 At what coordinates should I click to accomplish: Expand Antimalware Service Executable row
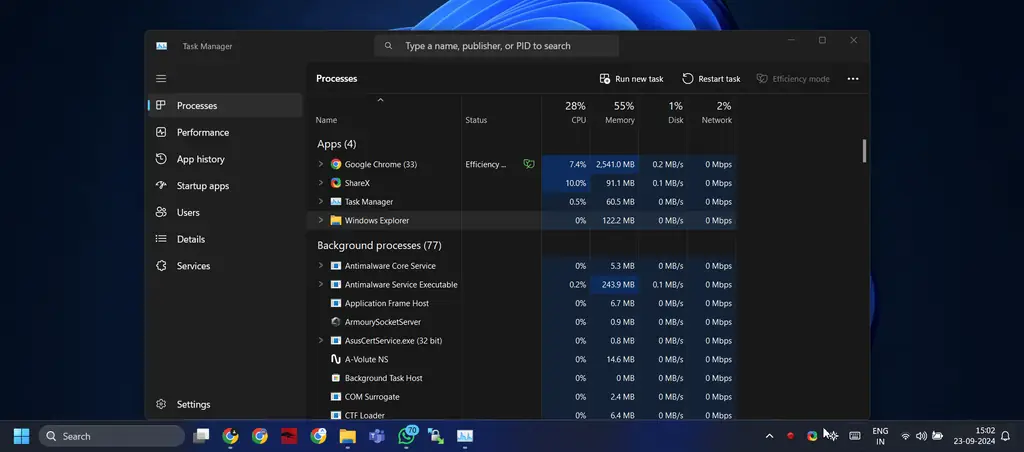[321, 285]
